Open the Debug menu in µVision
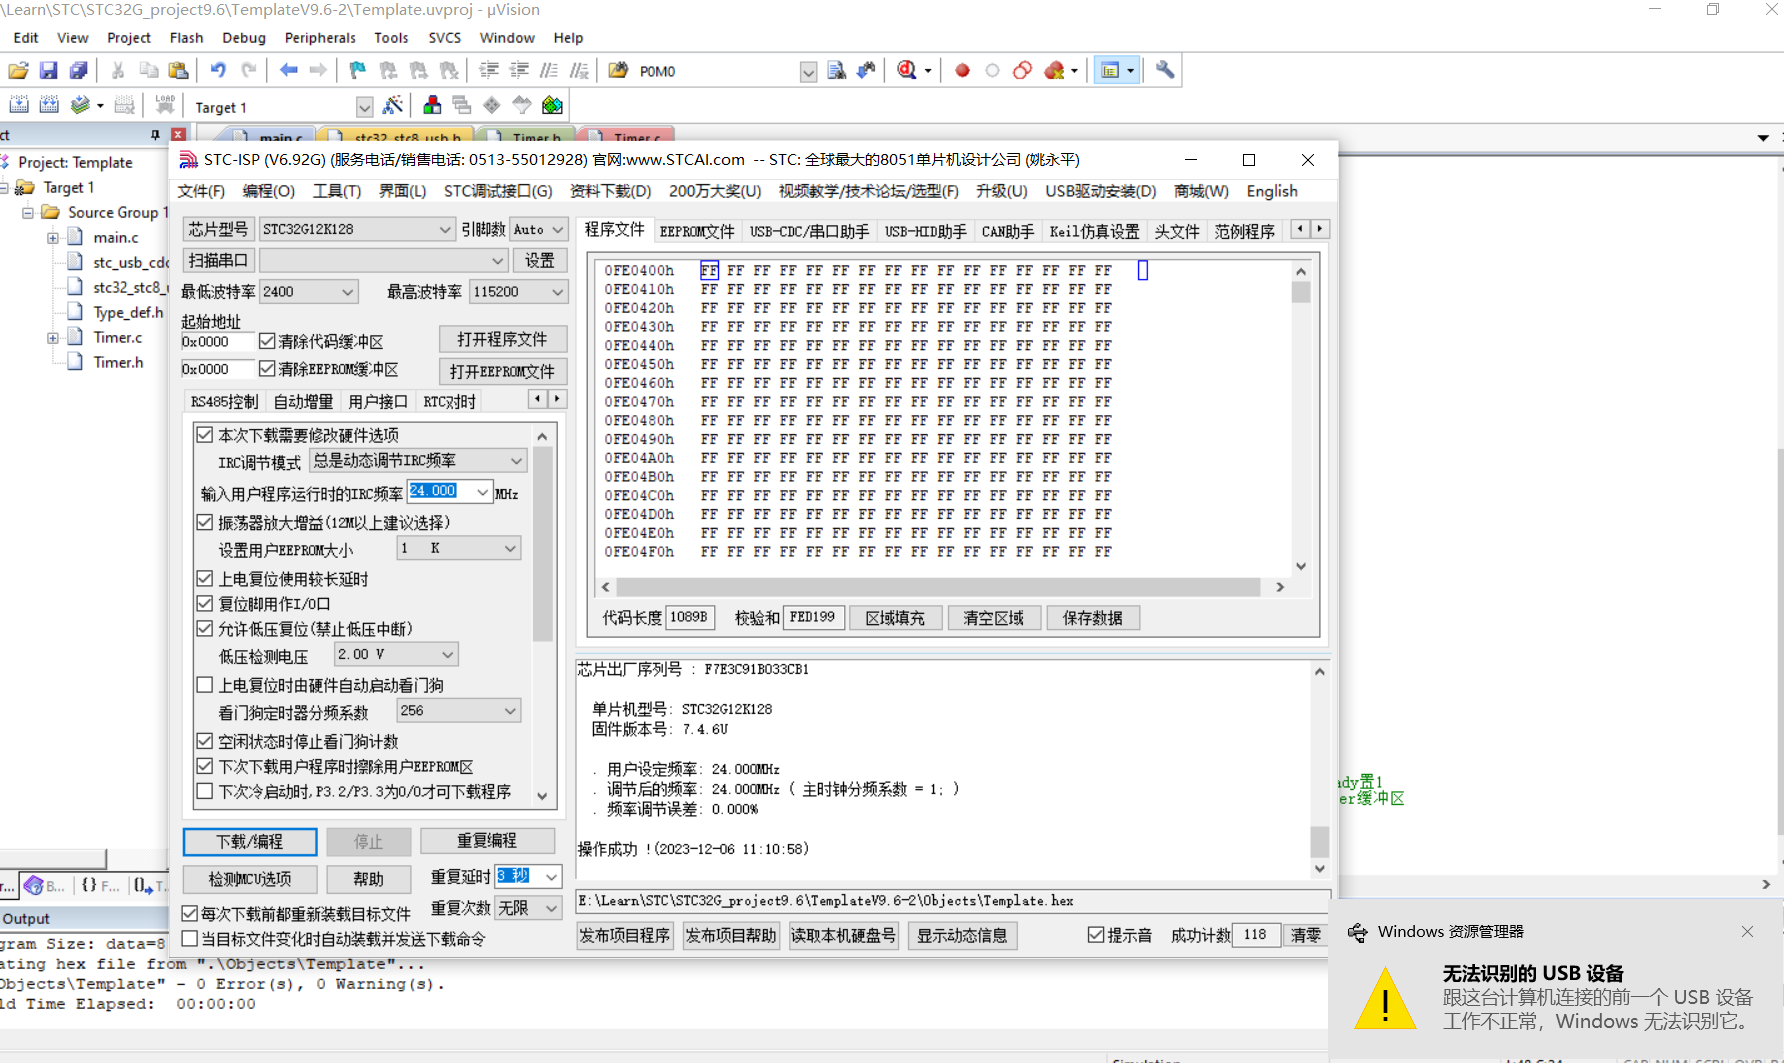This screenshot has width=1784, height=1063. click(x=244, y=38)
